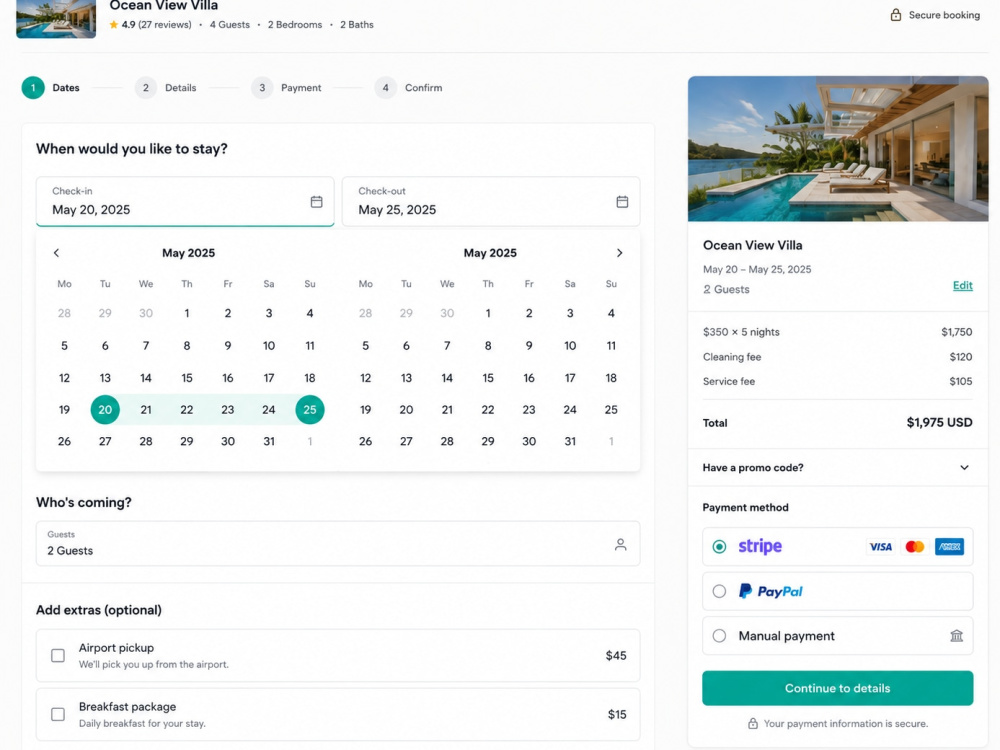Viewport: 1000px width, 750px height.
Task: Click Continue to details button
Action: [837, 688]
